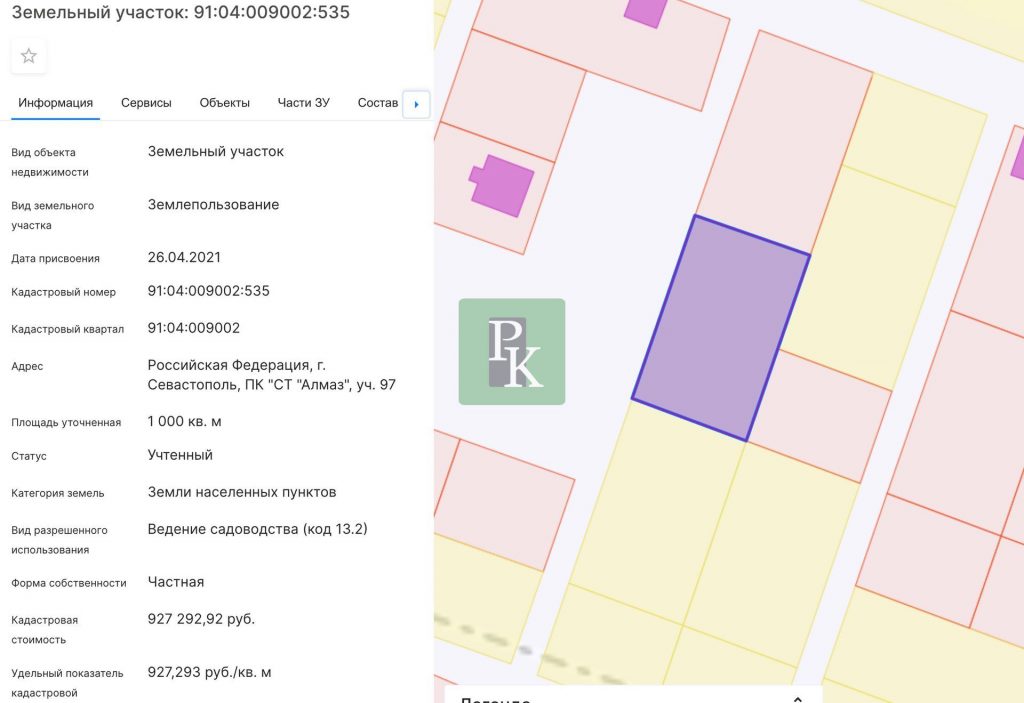
Task: Collapse the Легенда panel chevron
Action: click(797, 699)
